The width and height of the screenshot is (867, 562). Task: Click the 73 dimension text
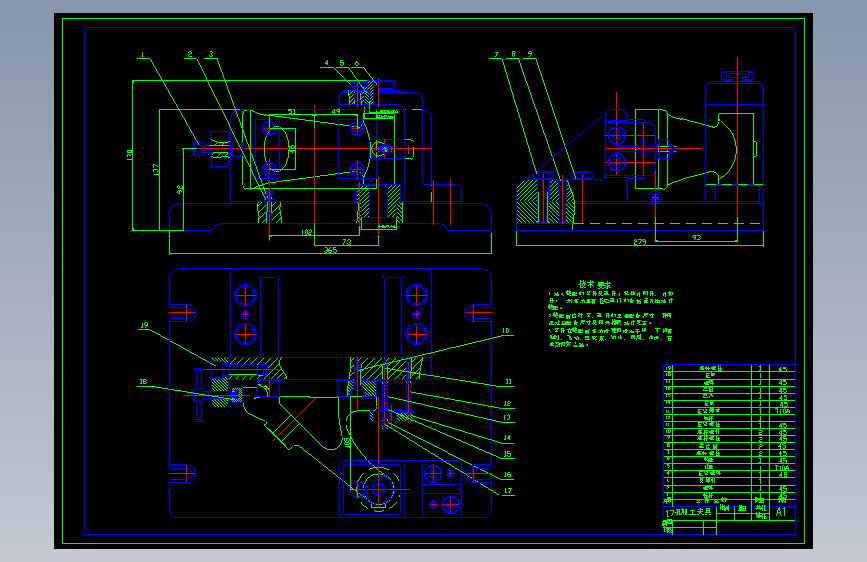coord(347,242)
